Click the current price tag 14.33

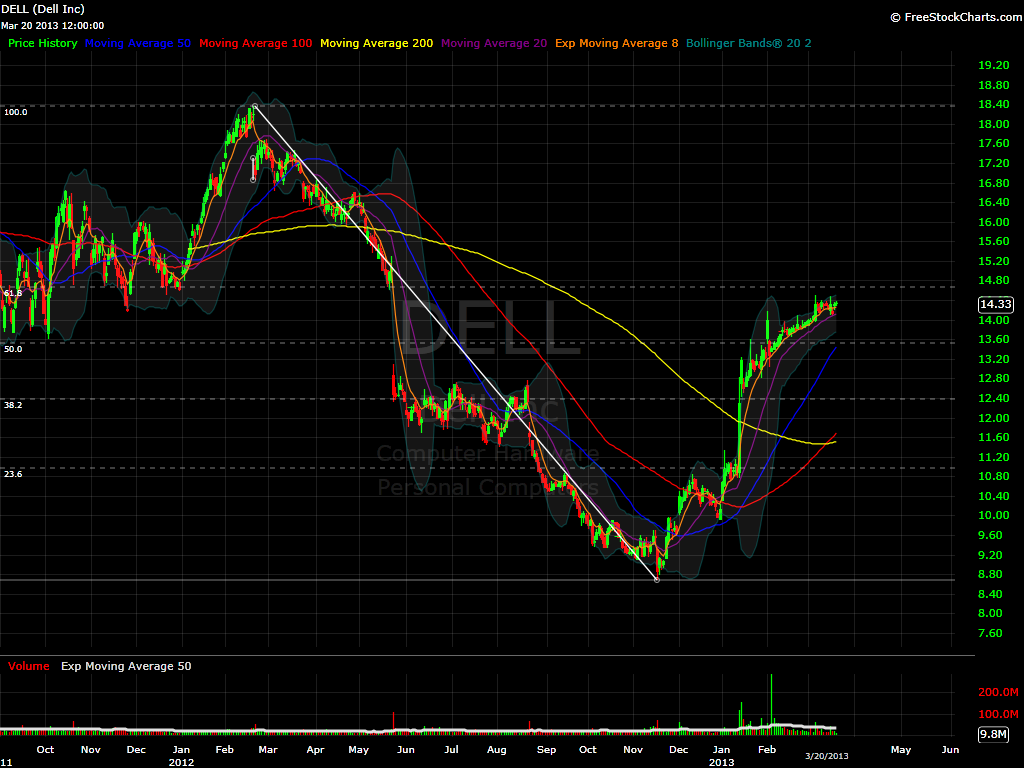996,304
